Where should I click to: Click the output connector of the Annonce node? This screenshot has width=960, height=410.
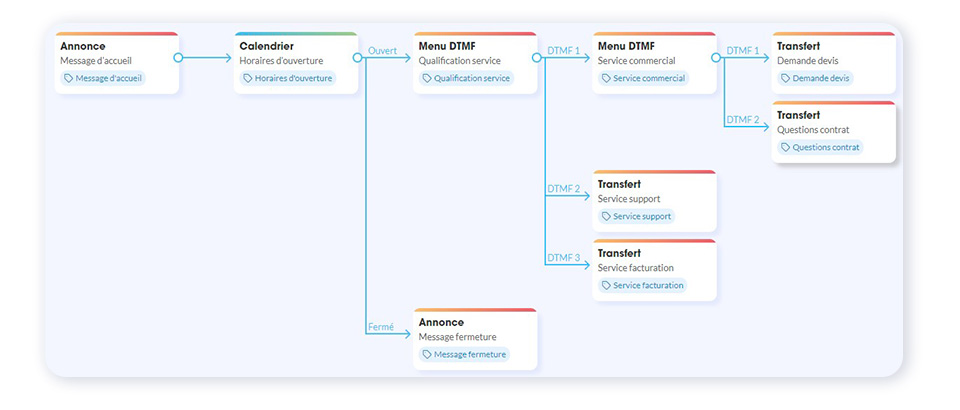pyautogui.click(x=178, y=58)
